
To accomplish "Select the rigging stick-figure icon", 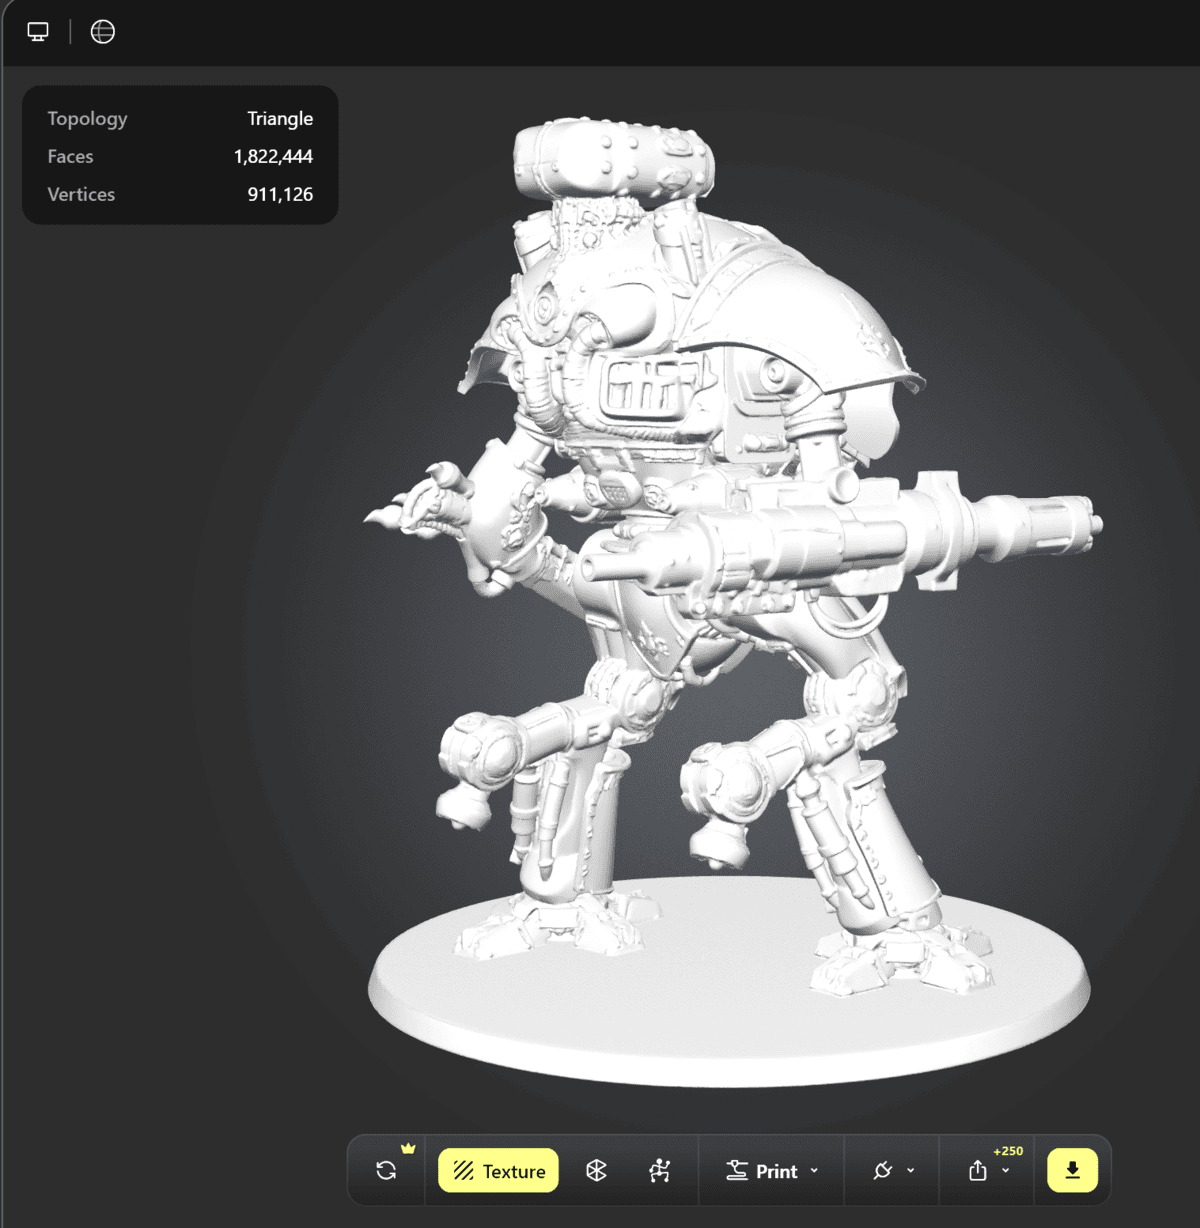I will pyautogui.click(x=659, y=1171).
